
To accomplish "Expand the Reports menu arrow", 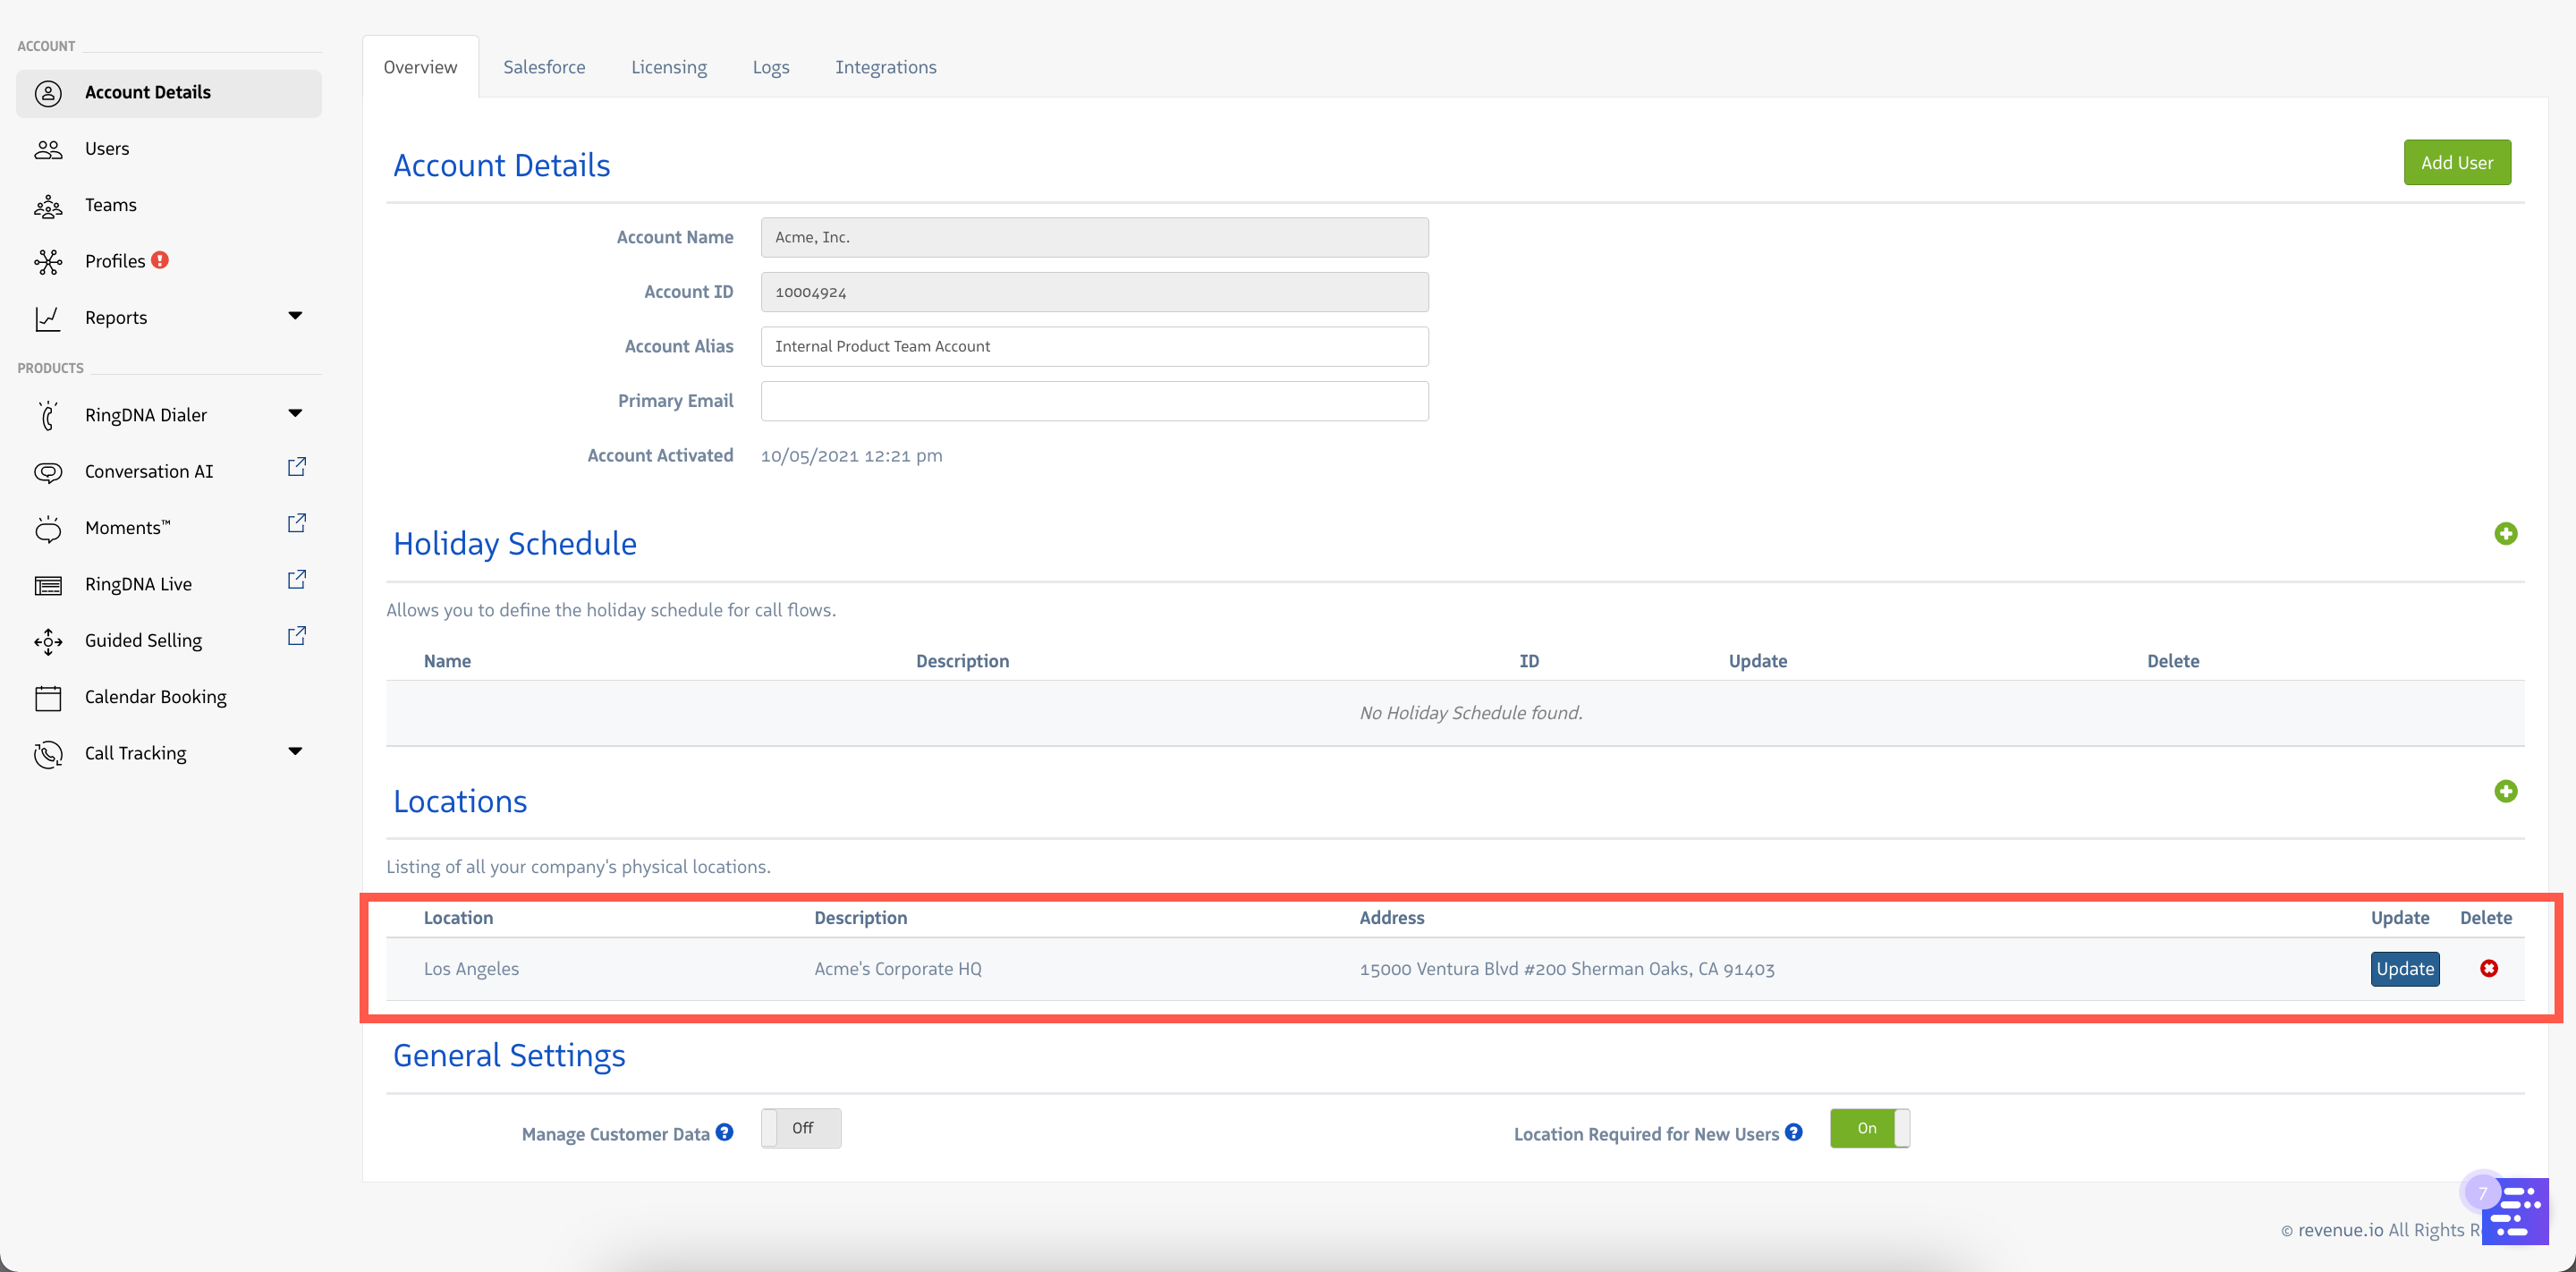I will (x=295, y=316).
